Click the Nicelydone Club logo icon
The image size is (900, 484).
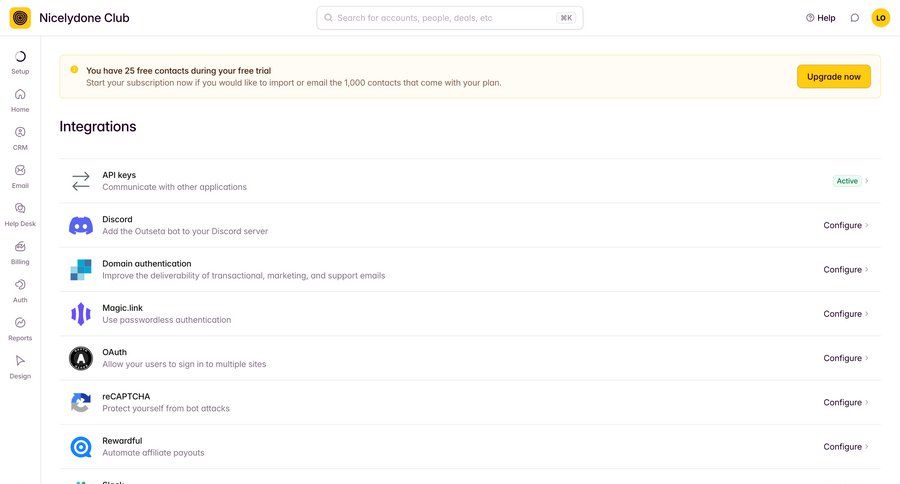pyautogui.click(x=20, y=18)
